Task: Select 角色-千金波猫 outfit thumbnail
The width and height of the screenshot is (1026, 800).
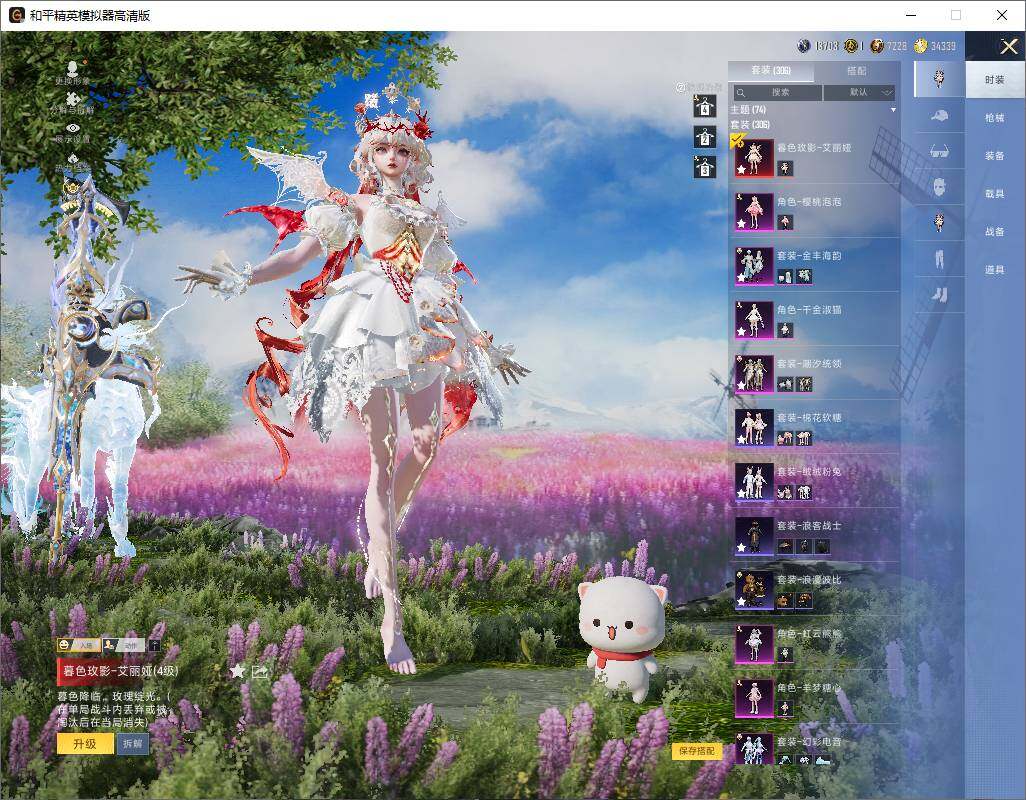Action: click(754, 319)
